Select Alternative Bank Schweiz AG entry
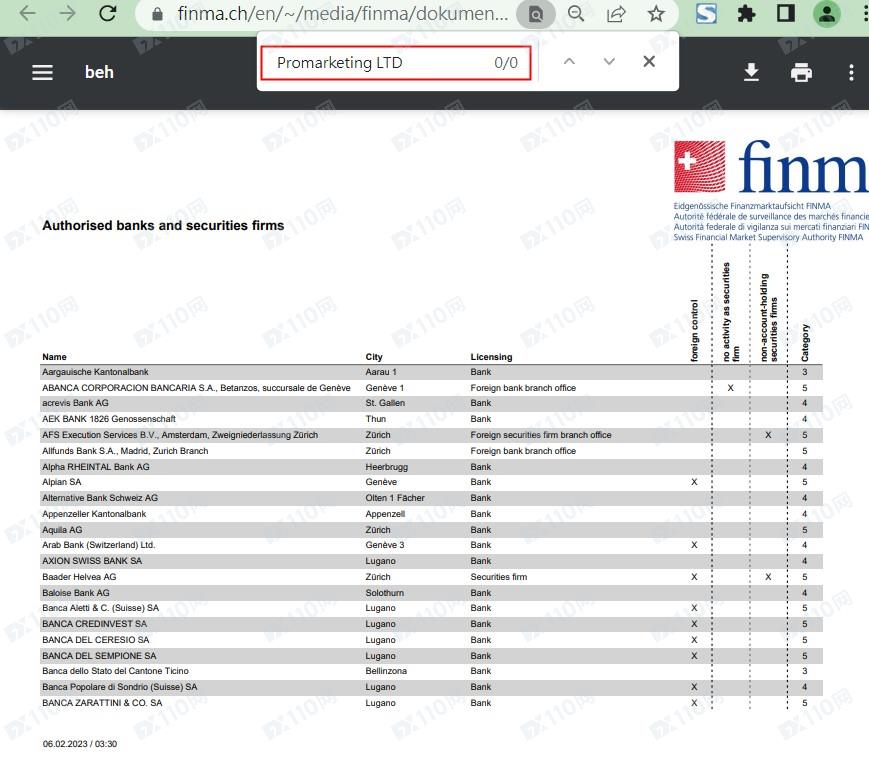Viewport: 869px width, 761px height. [100, 498]
